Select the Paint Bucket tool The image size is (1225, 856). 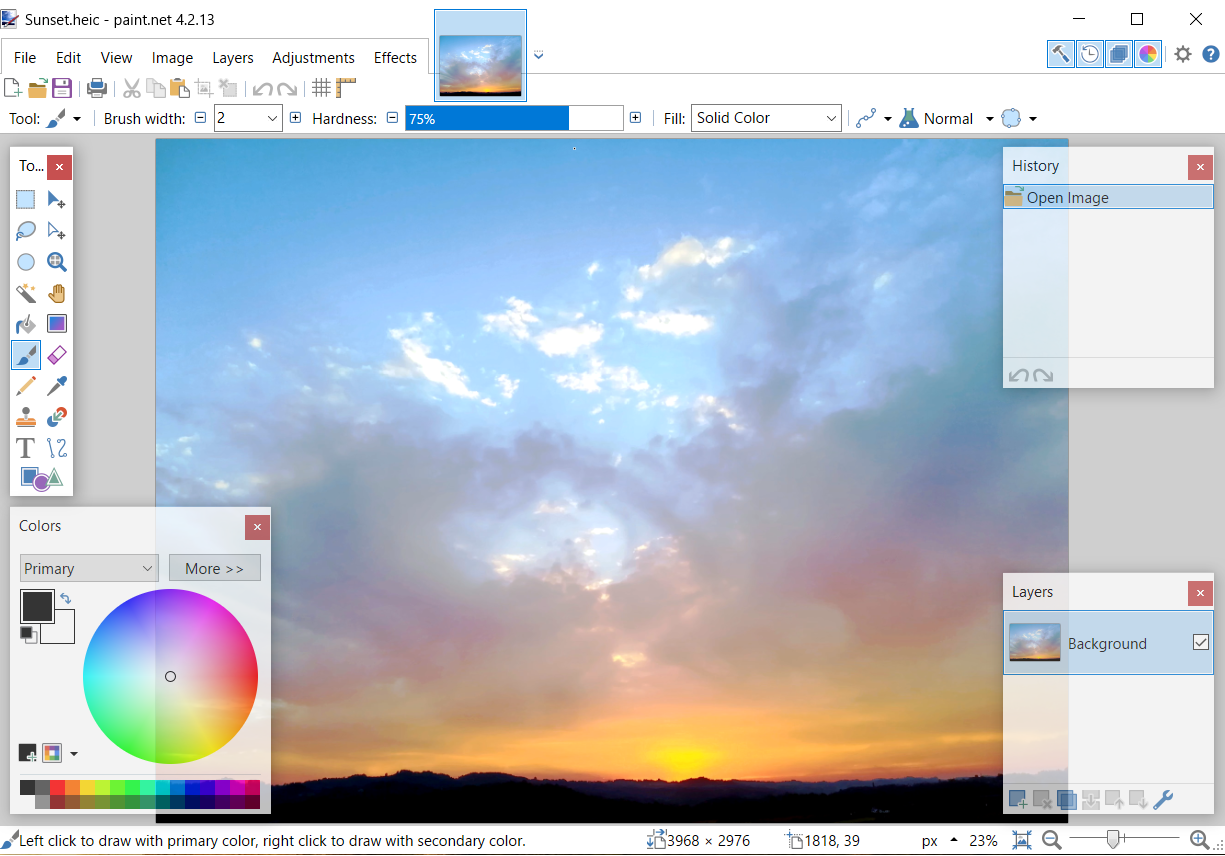26,324
